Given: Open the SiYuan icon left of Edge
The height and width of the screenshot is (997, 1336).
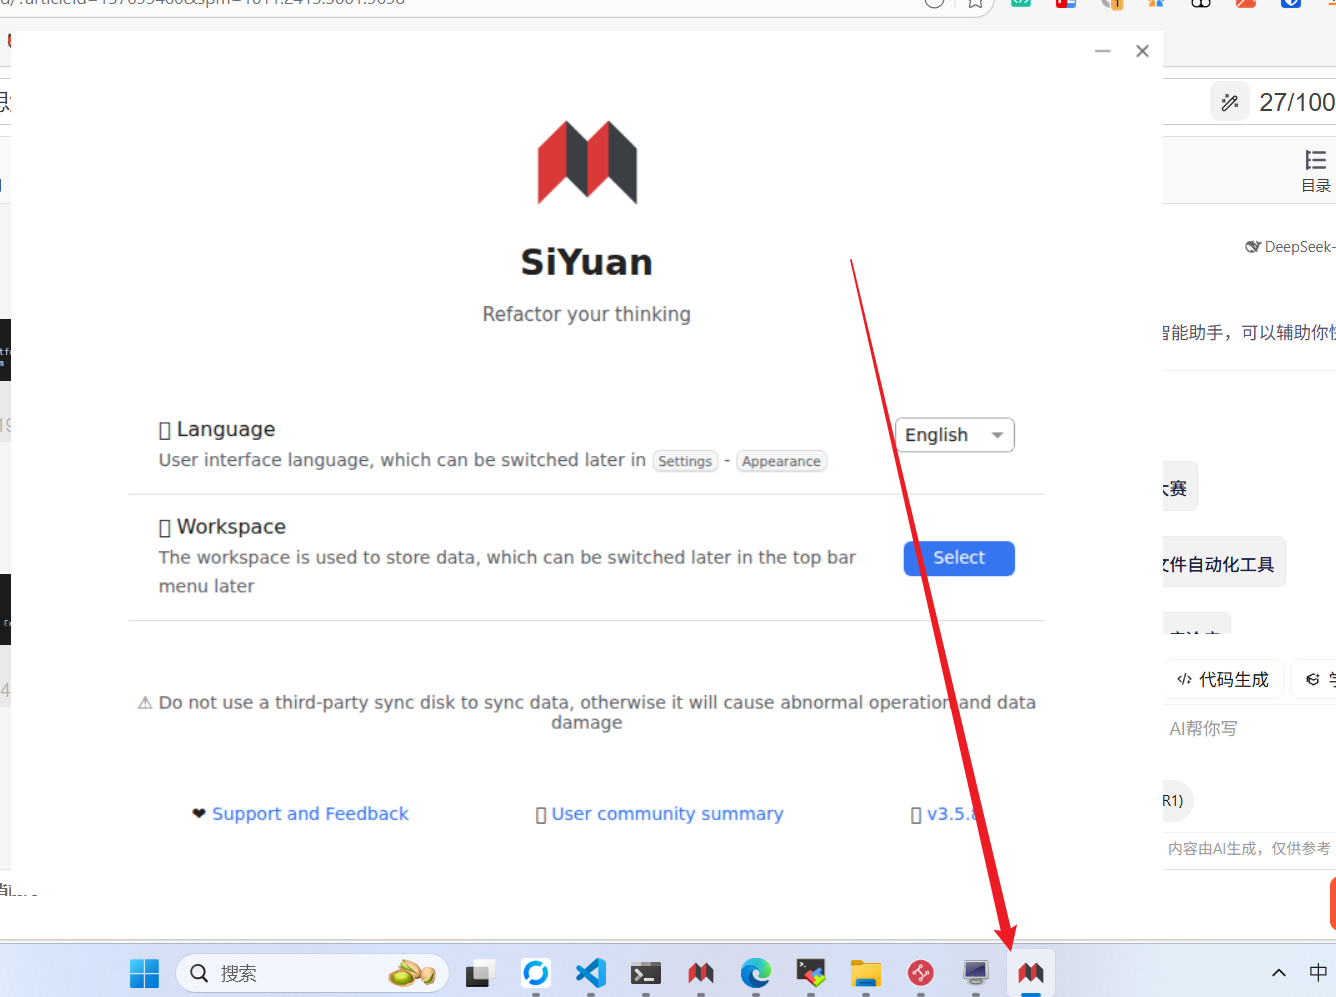Looking at the screenshot, I should tap(701, 973).
